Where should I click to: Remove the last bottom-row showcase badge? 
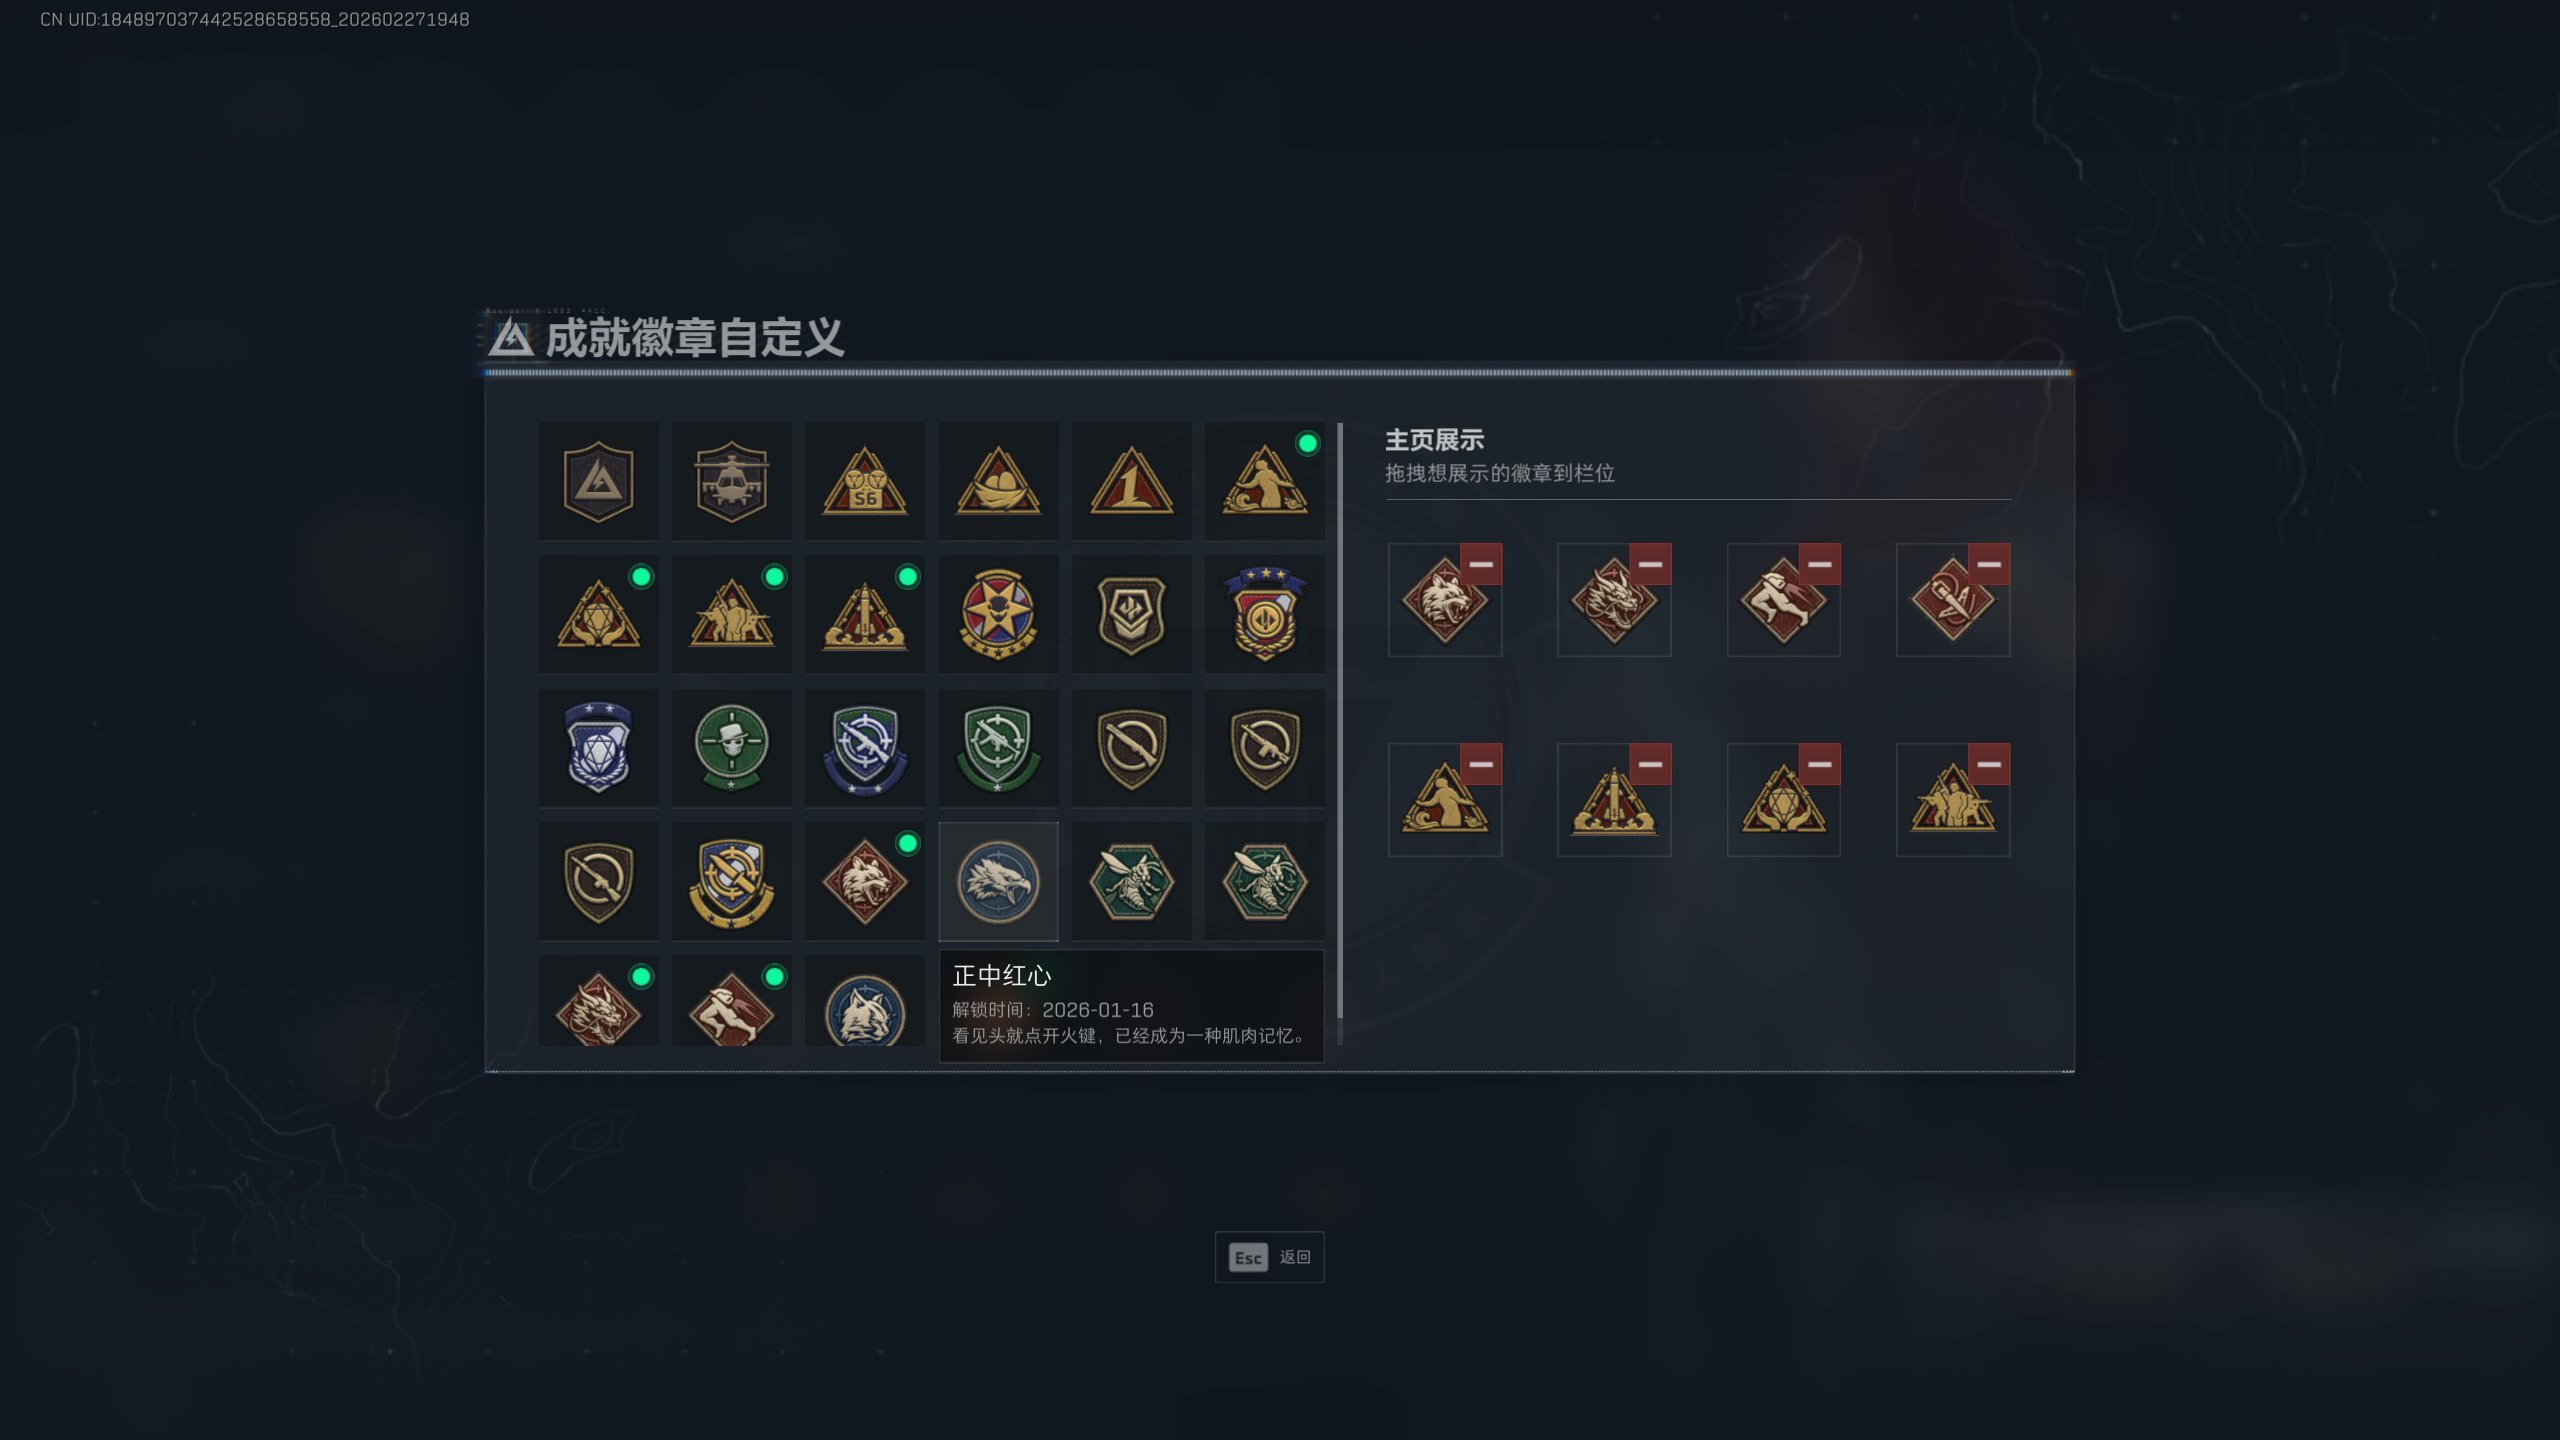point(1989,764)
